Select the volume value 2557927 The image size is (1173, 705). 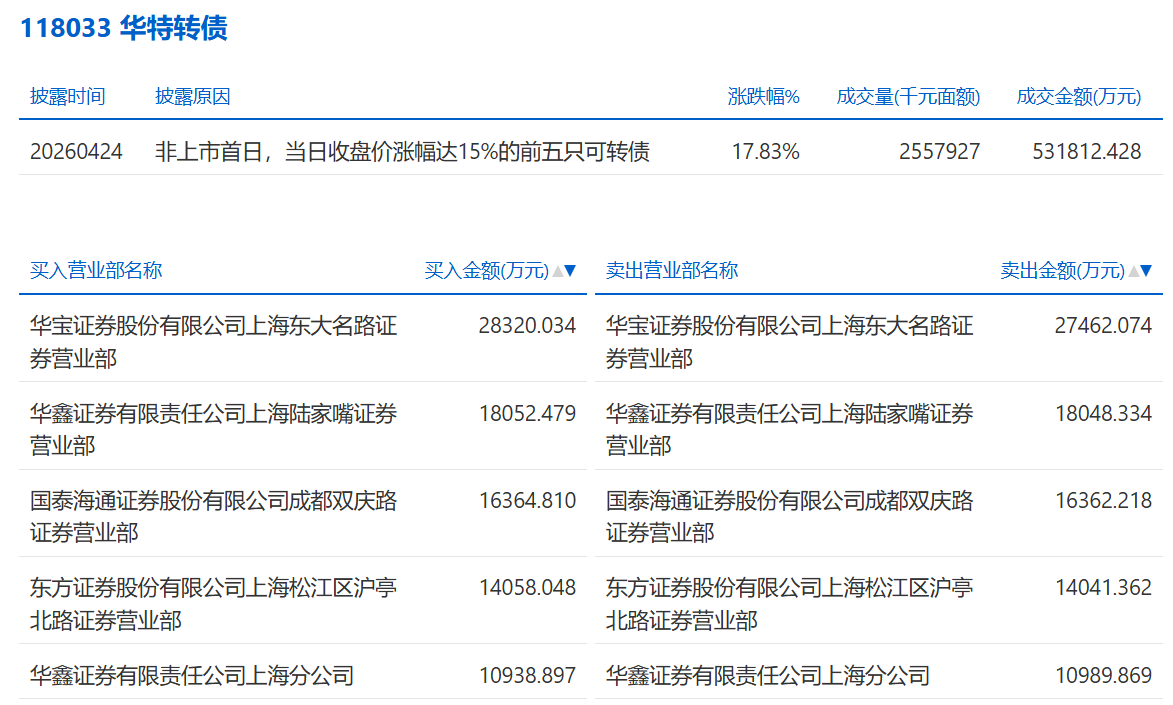pos(940,152)
